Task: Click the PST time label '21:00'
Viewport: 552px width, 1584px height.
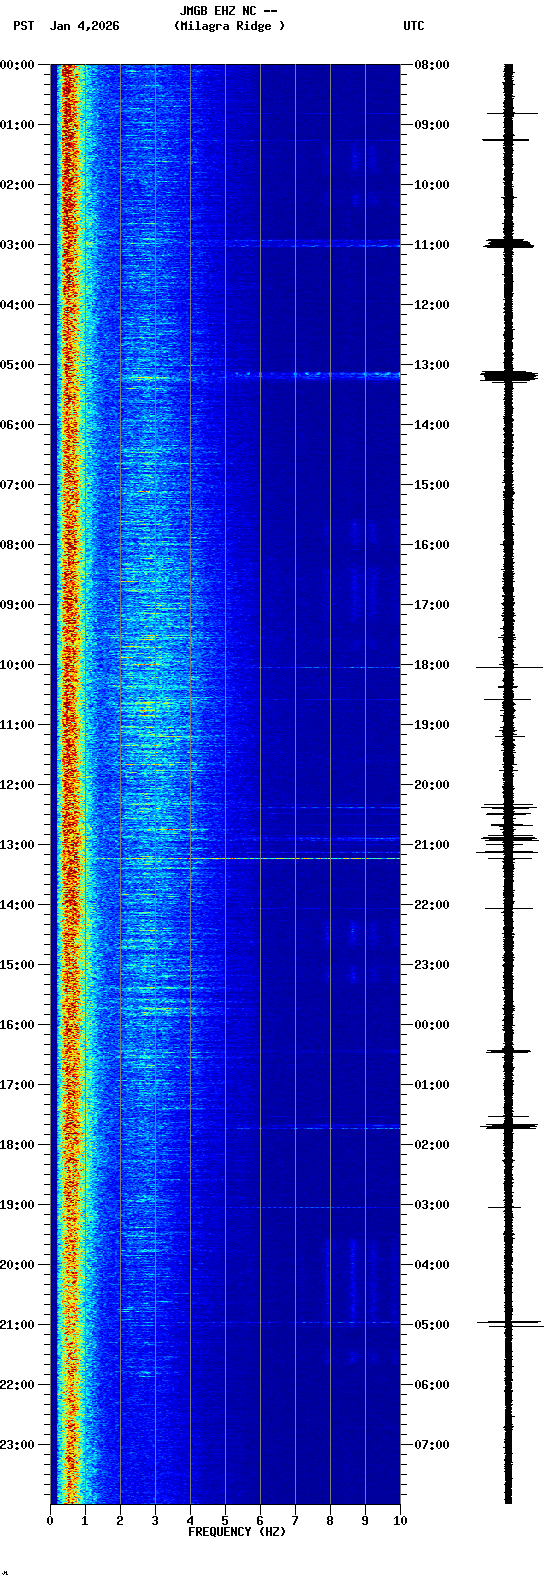Action: point(17,1325)
